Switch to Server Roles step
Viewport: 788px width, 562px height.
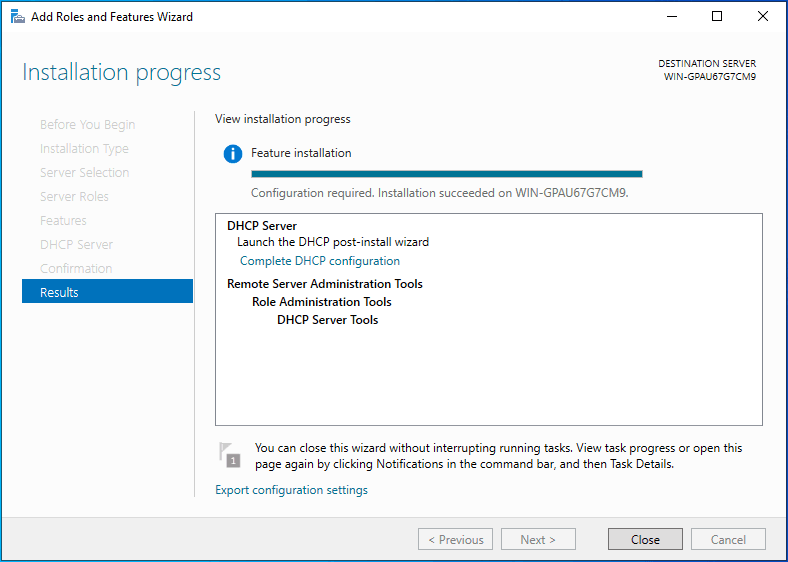(x=74, y=197)
